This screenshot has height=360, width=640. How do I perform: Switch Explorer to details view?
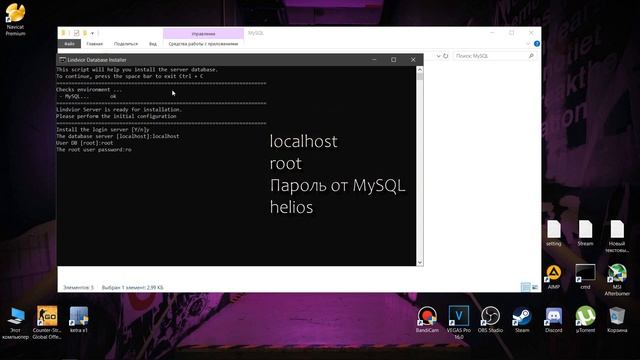[x=526, y=287]
